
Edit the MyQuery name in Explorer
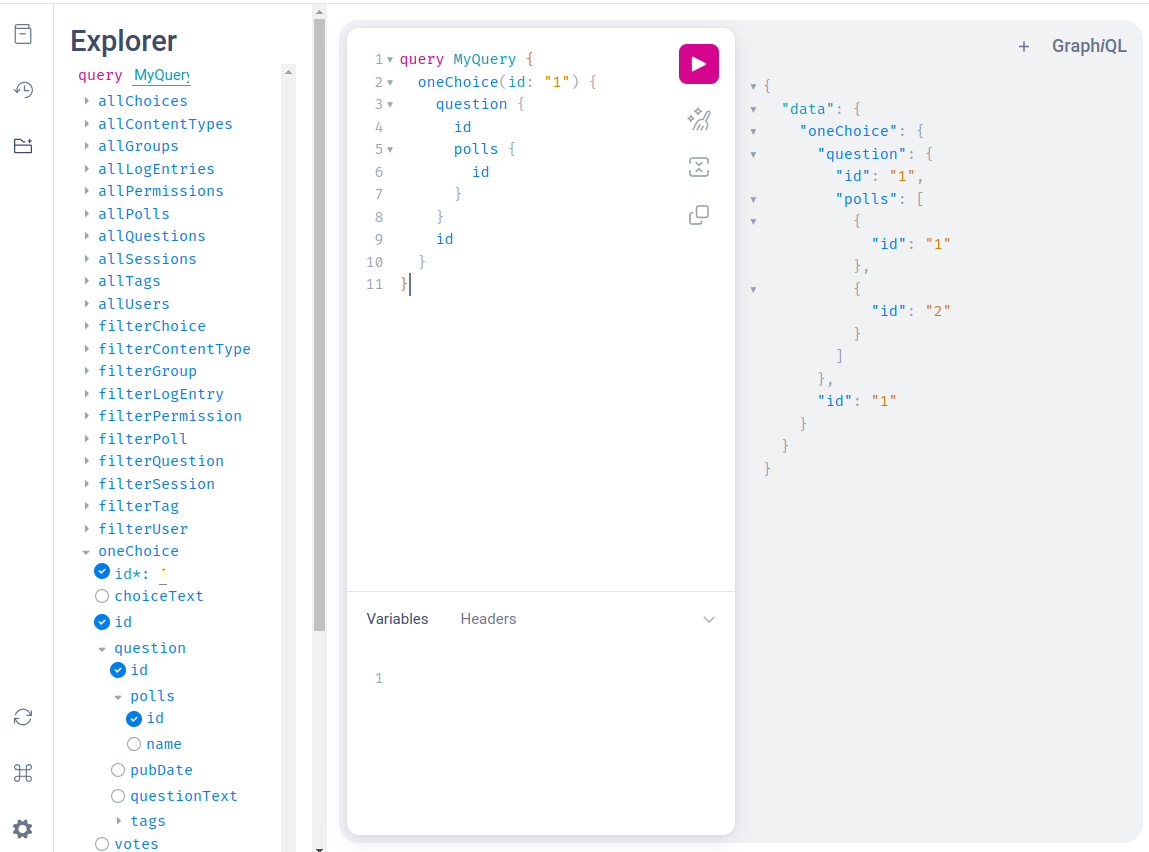point(162,75)
